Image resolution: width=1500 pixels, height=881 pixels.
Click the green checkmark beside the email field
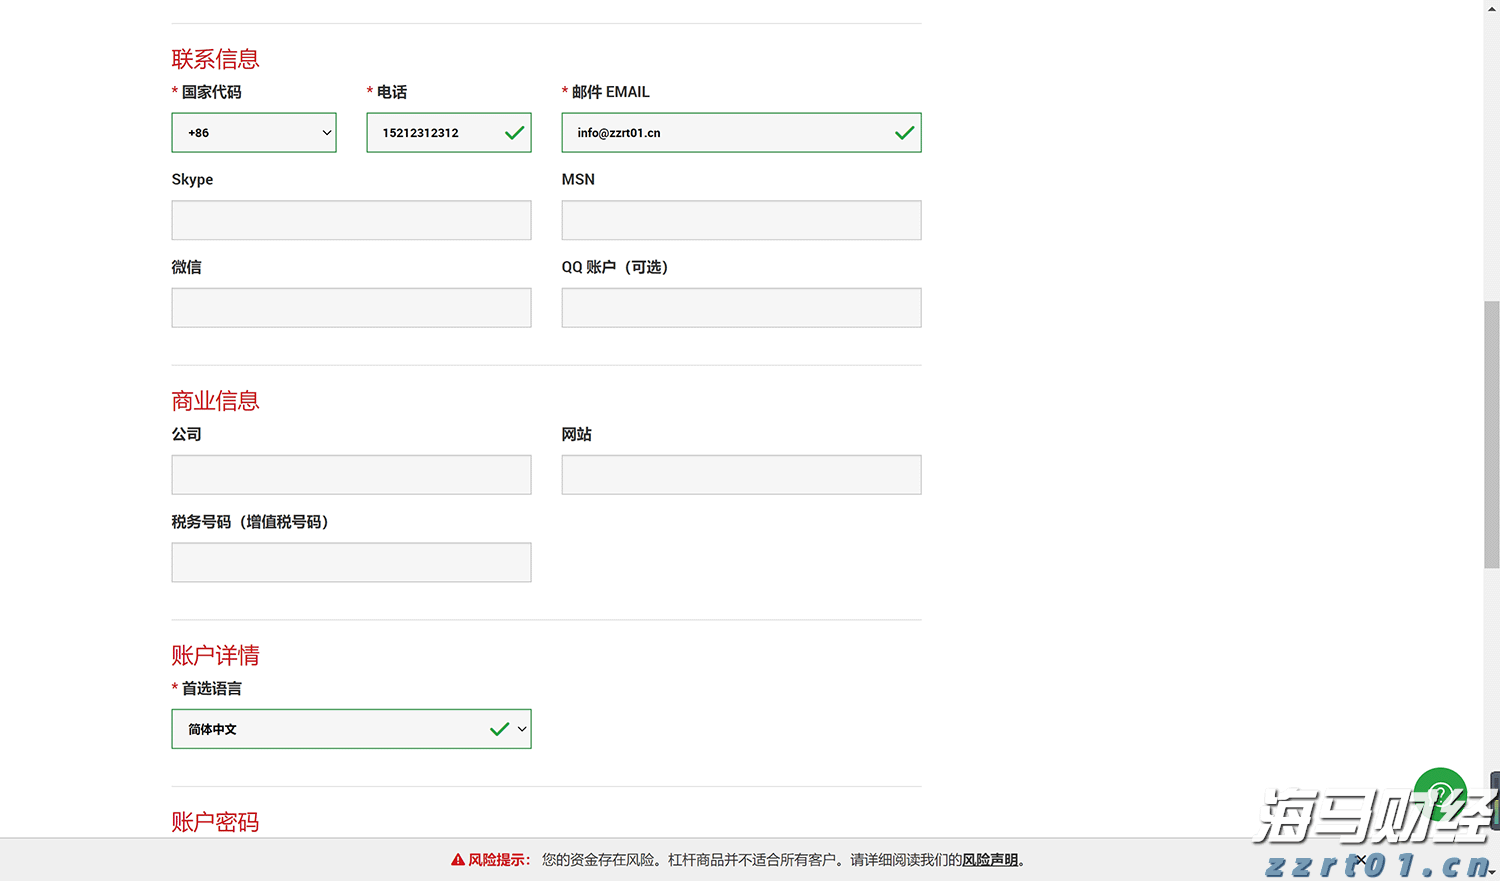pyautogui.click(x=904, y=132)
